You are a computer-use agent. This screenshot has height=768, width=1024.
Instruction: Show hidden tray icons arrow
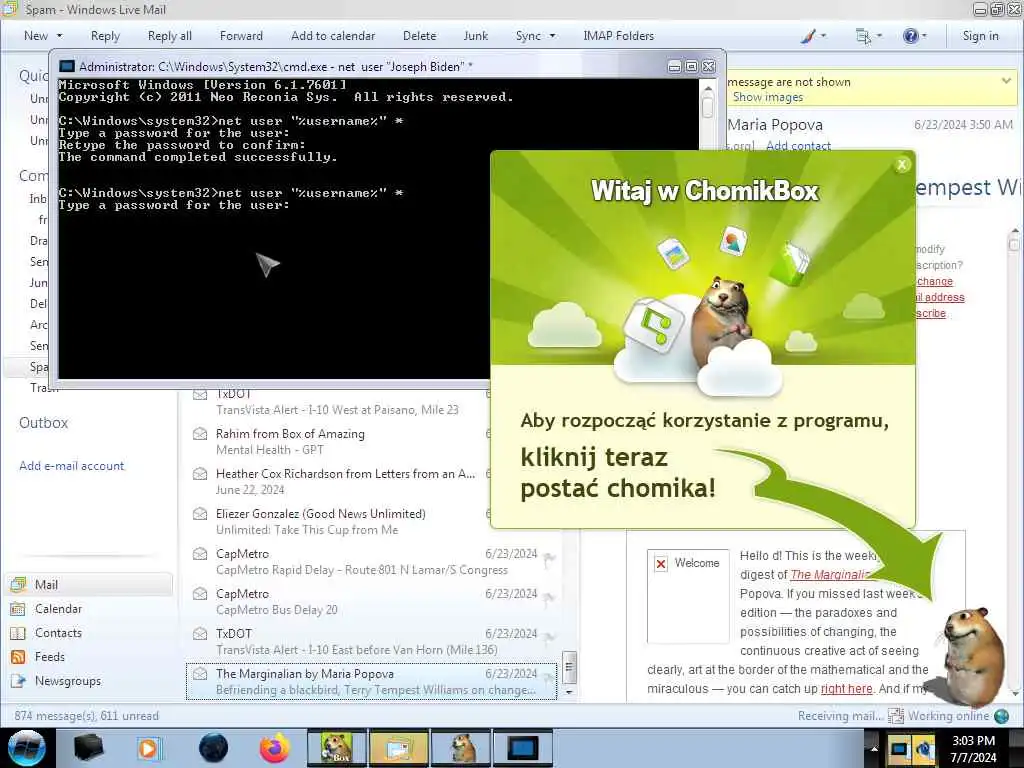click(x=873, y=748)
